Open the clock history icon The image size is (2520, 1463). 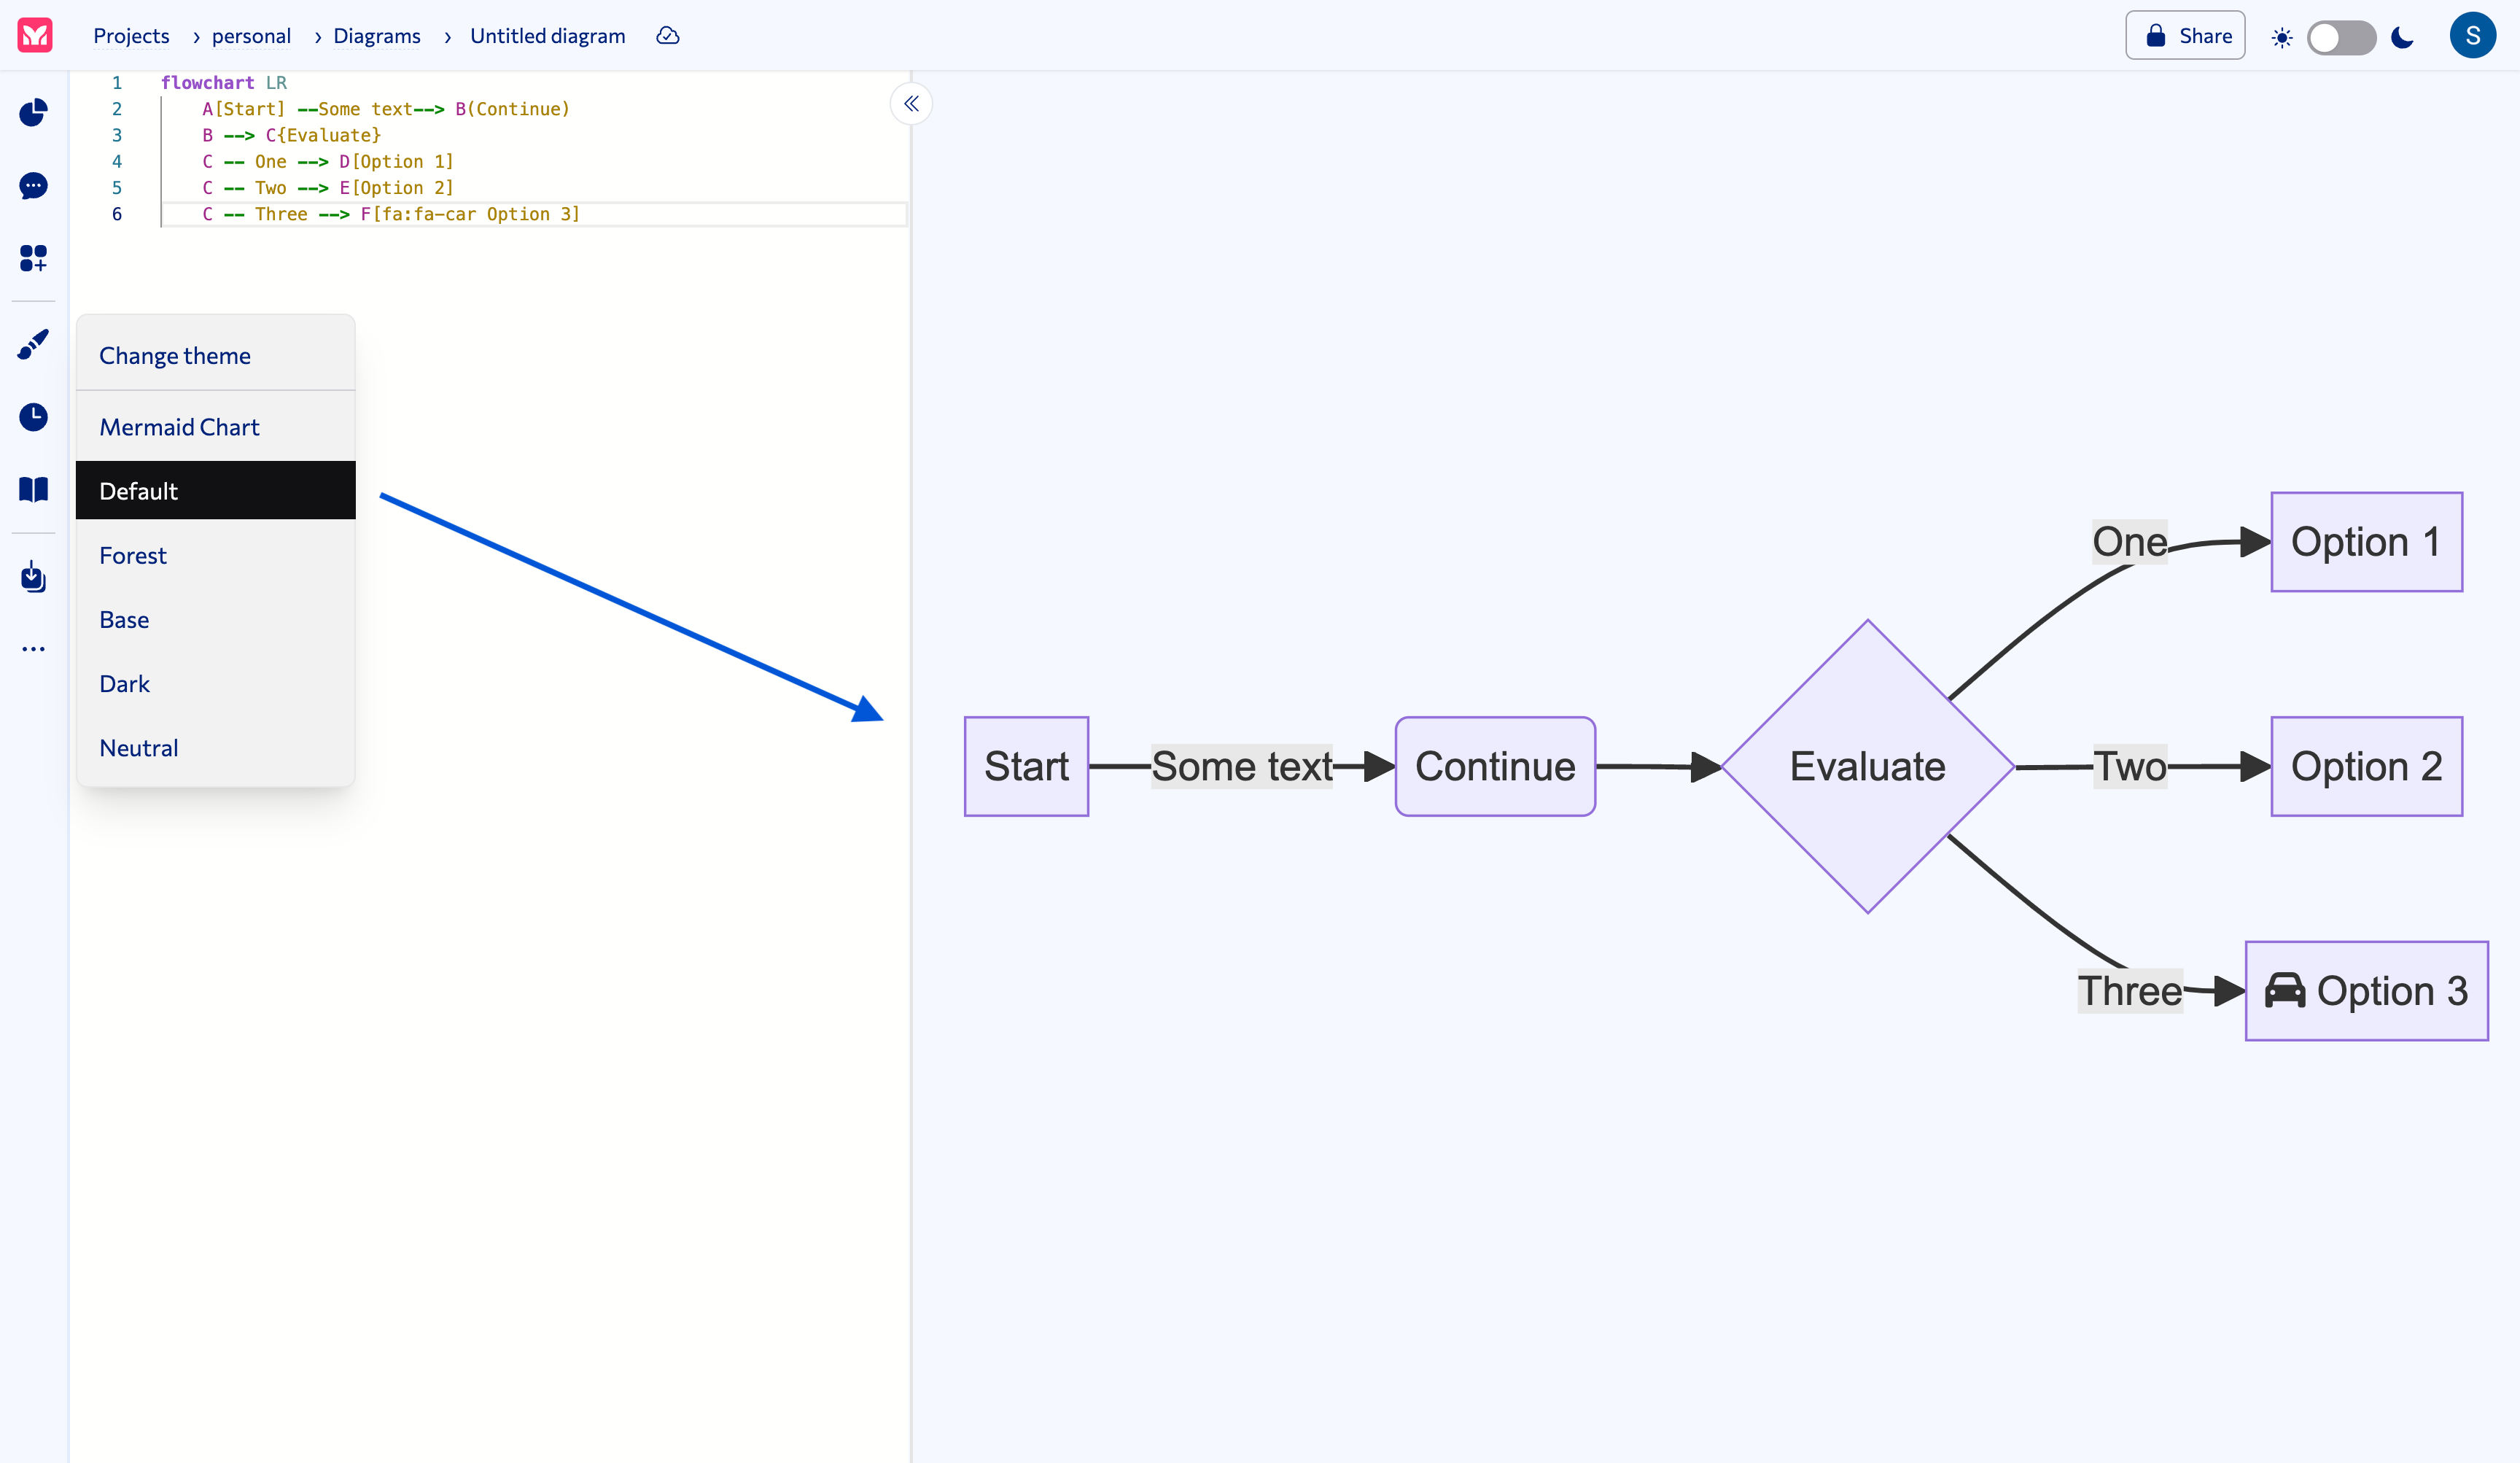[33, 417]
